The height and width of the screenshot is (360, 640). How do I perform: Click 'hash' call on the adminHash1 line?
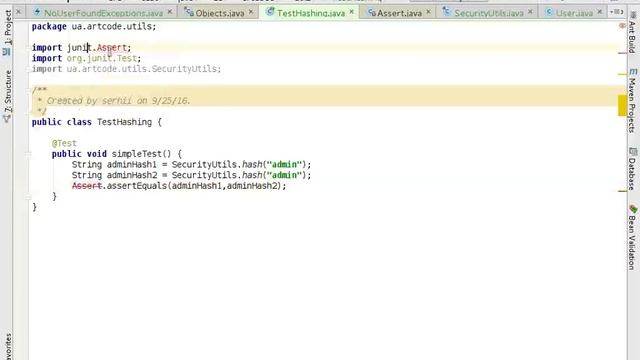tap(251, 164)
